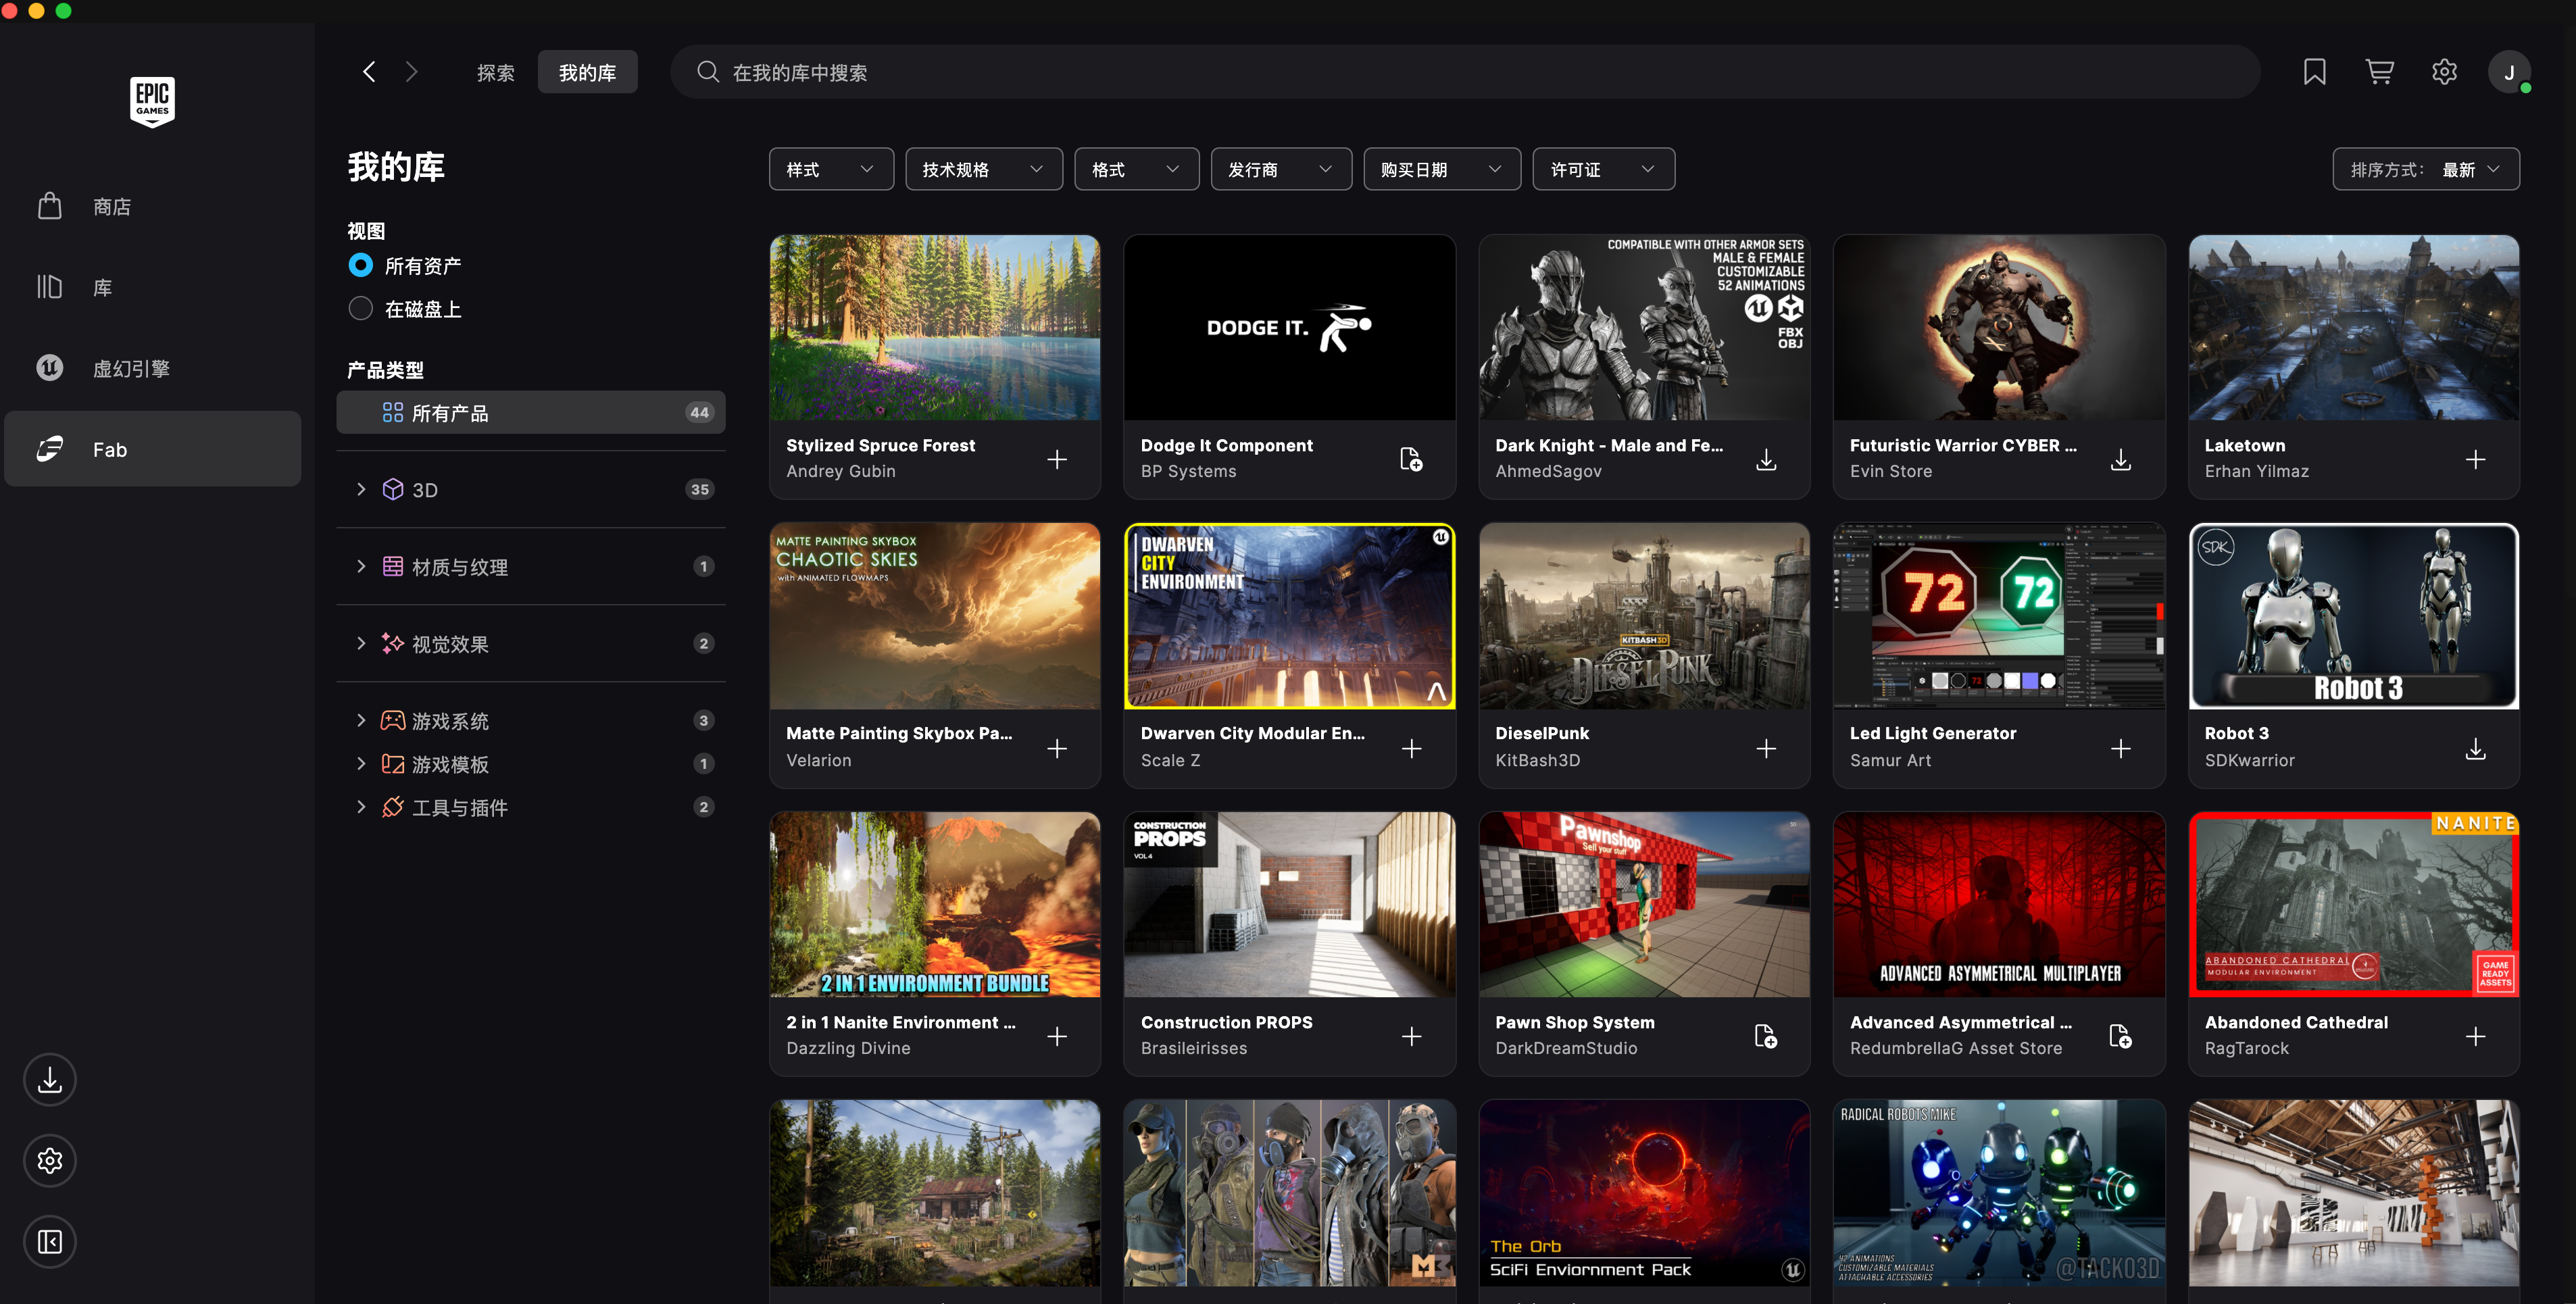Screen dimensions: 2576x1304
Task: Open 虚幻引擎 in left sidebar
Action: click(x=130, y=369)
